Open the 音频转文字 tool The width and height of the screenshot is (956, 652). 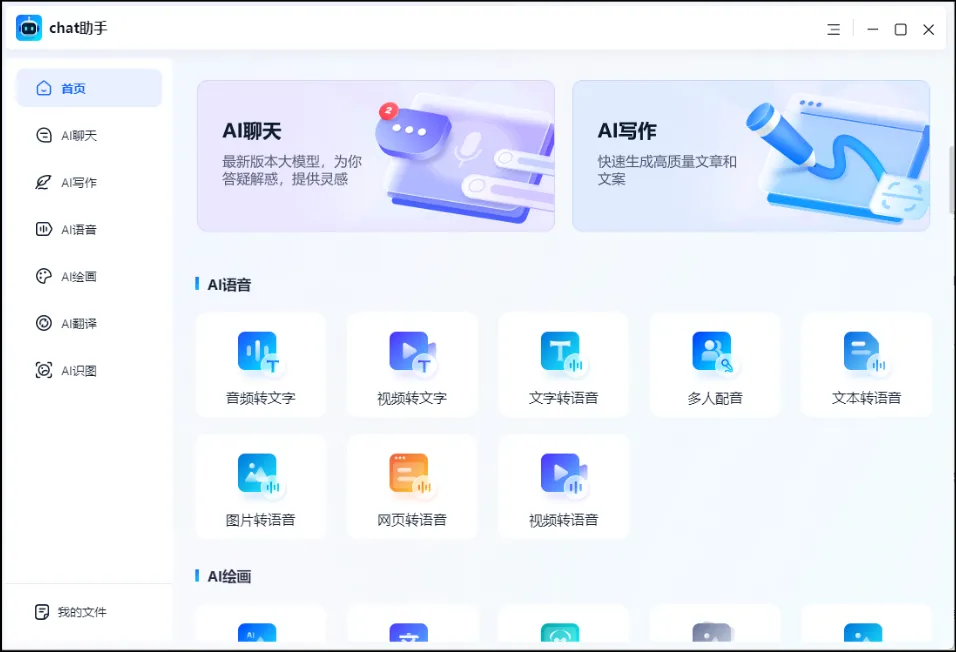[260, 365]
